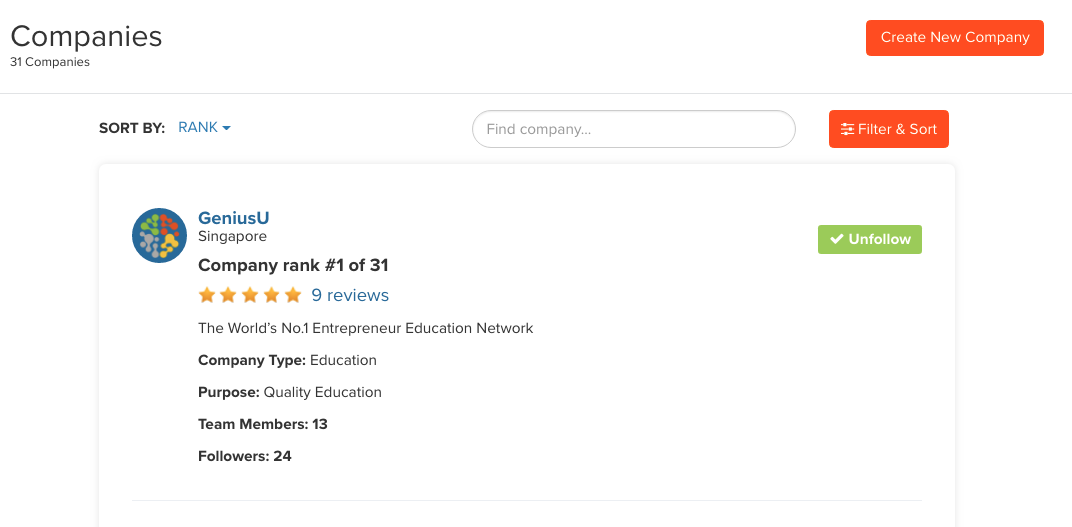Click the Create New Company button

point(954,38)
